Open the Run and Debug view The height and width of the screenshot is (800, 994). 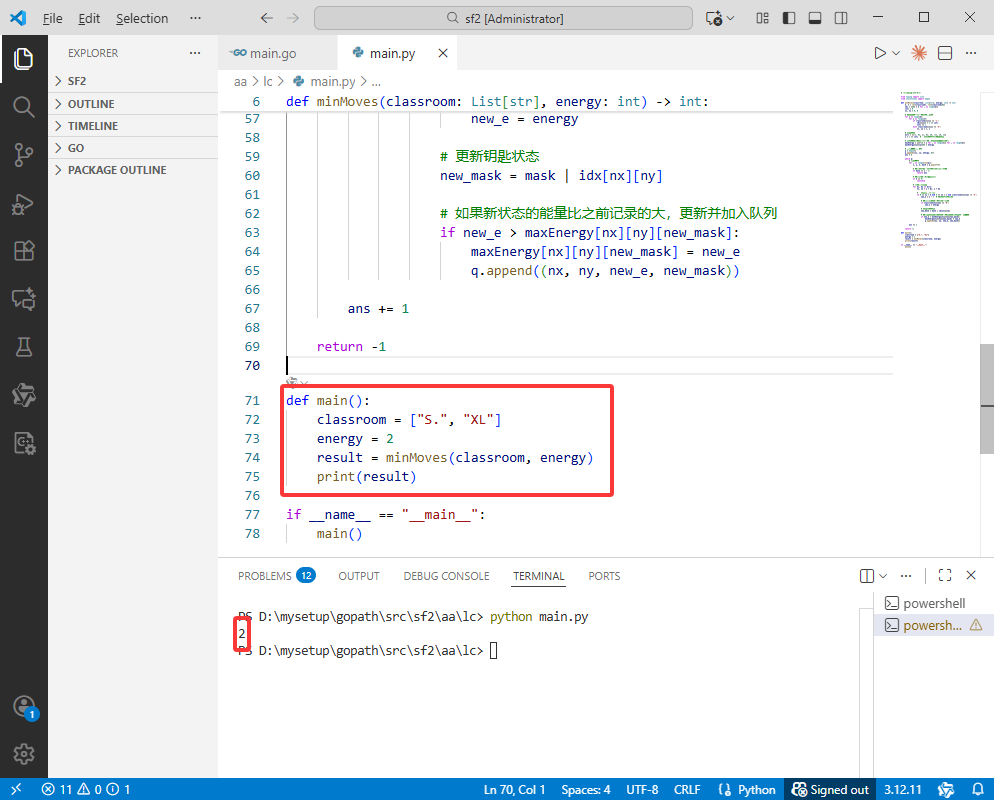[23, 203]
